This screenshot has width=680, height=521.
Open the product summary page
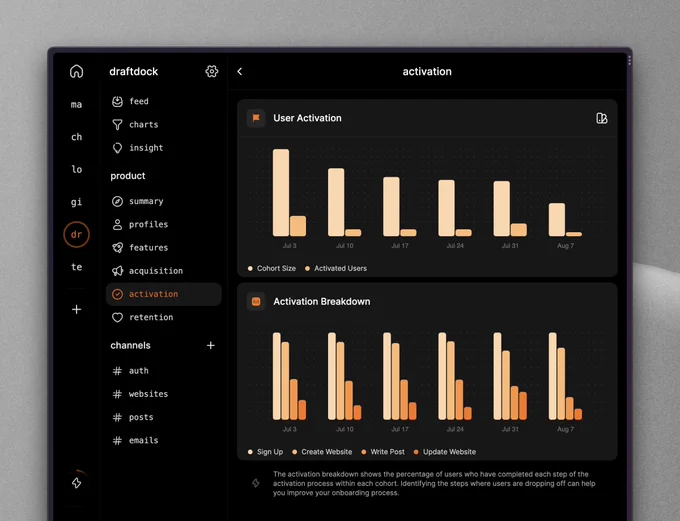[x=163, y=201]
